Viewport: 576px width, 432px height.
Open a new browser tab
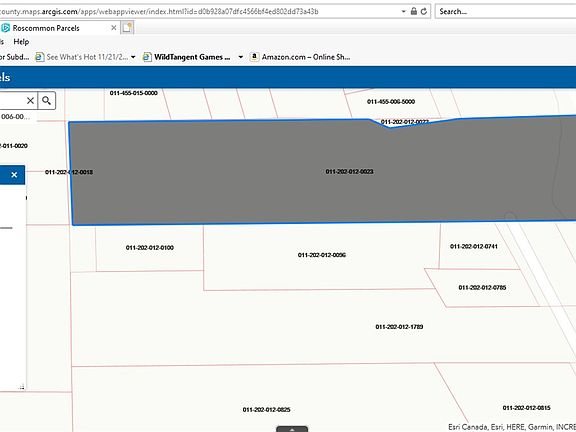tap(127, 28)
